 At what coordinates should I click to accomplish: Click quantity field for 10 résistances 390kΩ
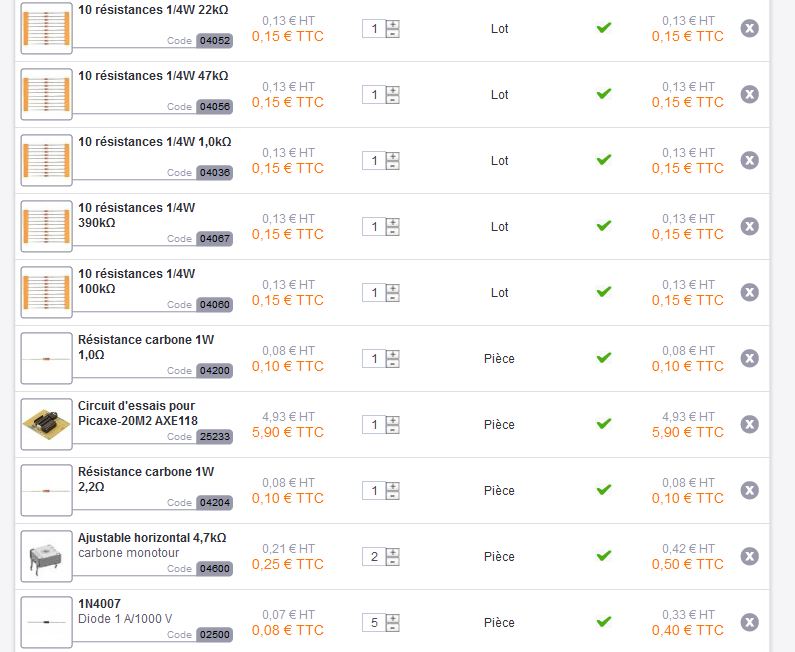(373, 227)
